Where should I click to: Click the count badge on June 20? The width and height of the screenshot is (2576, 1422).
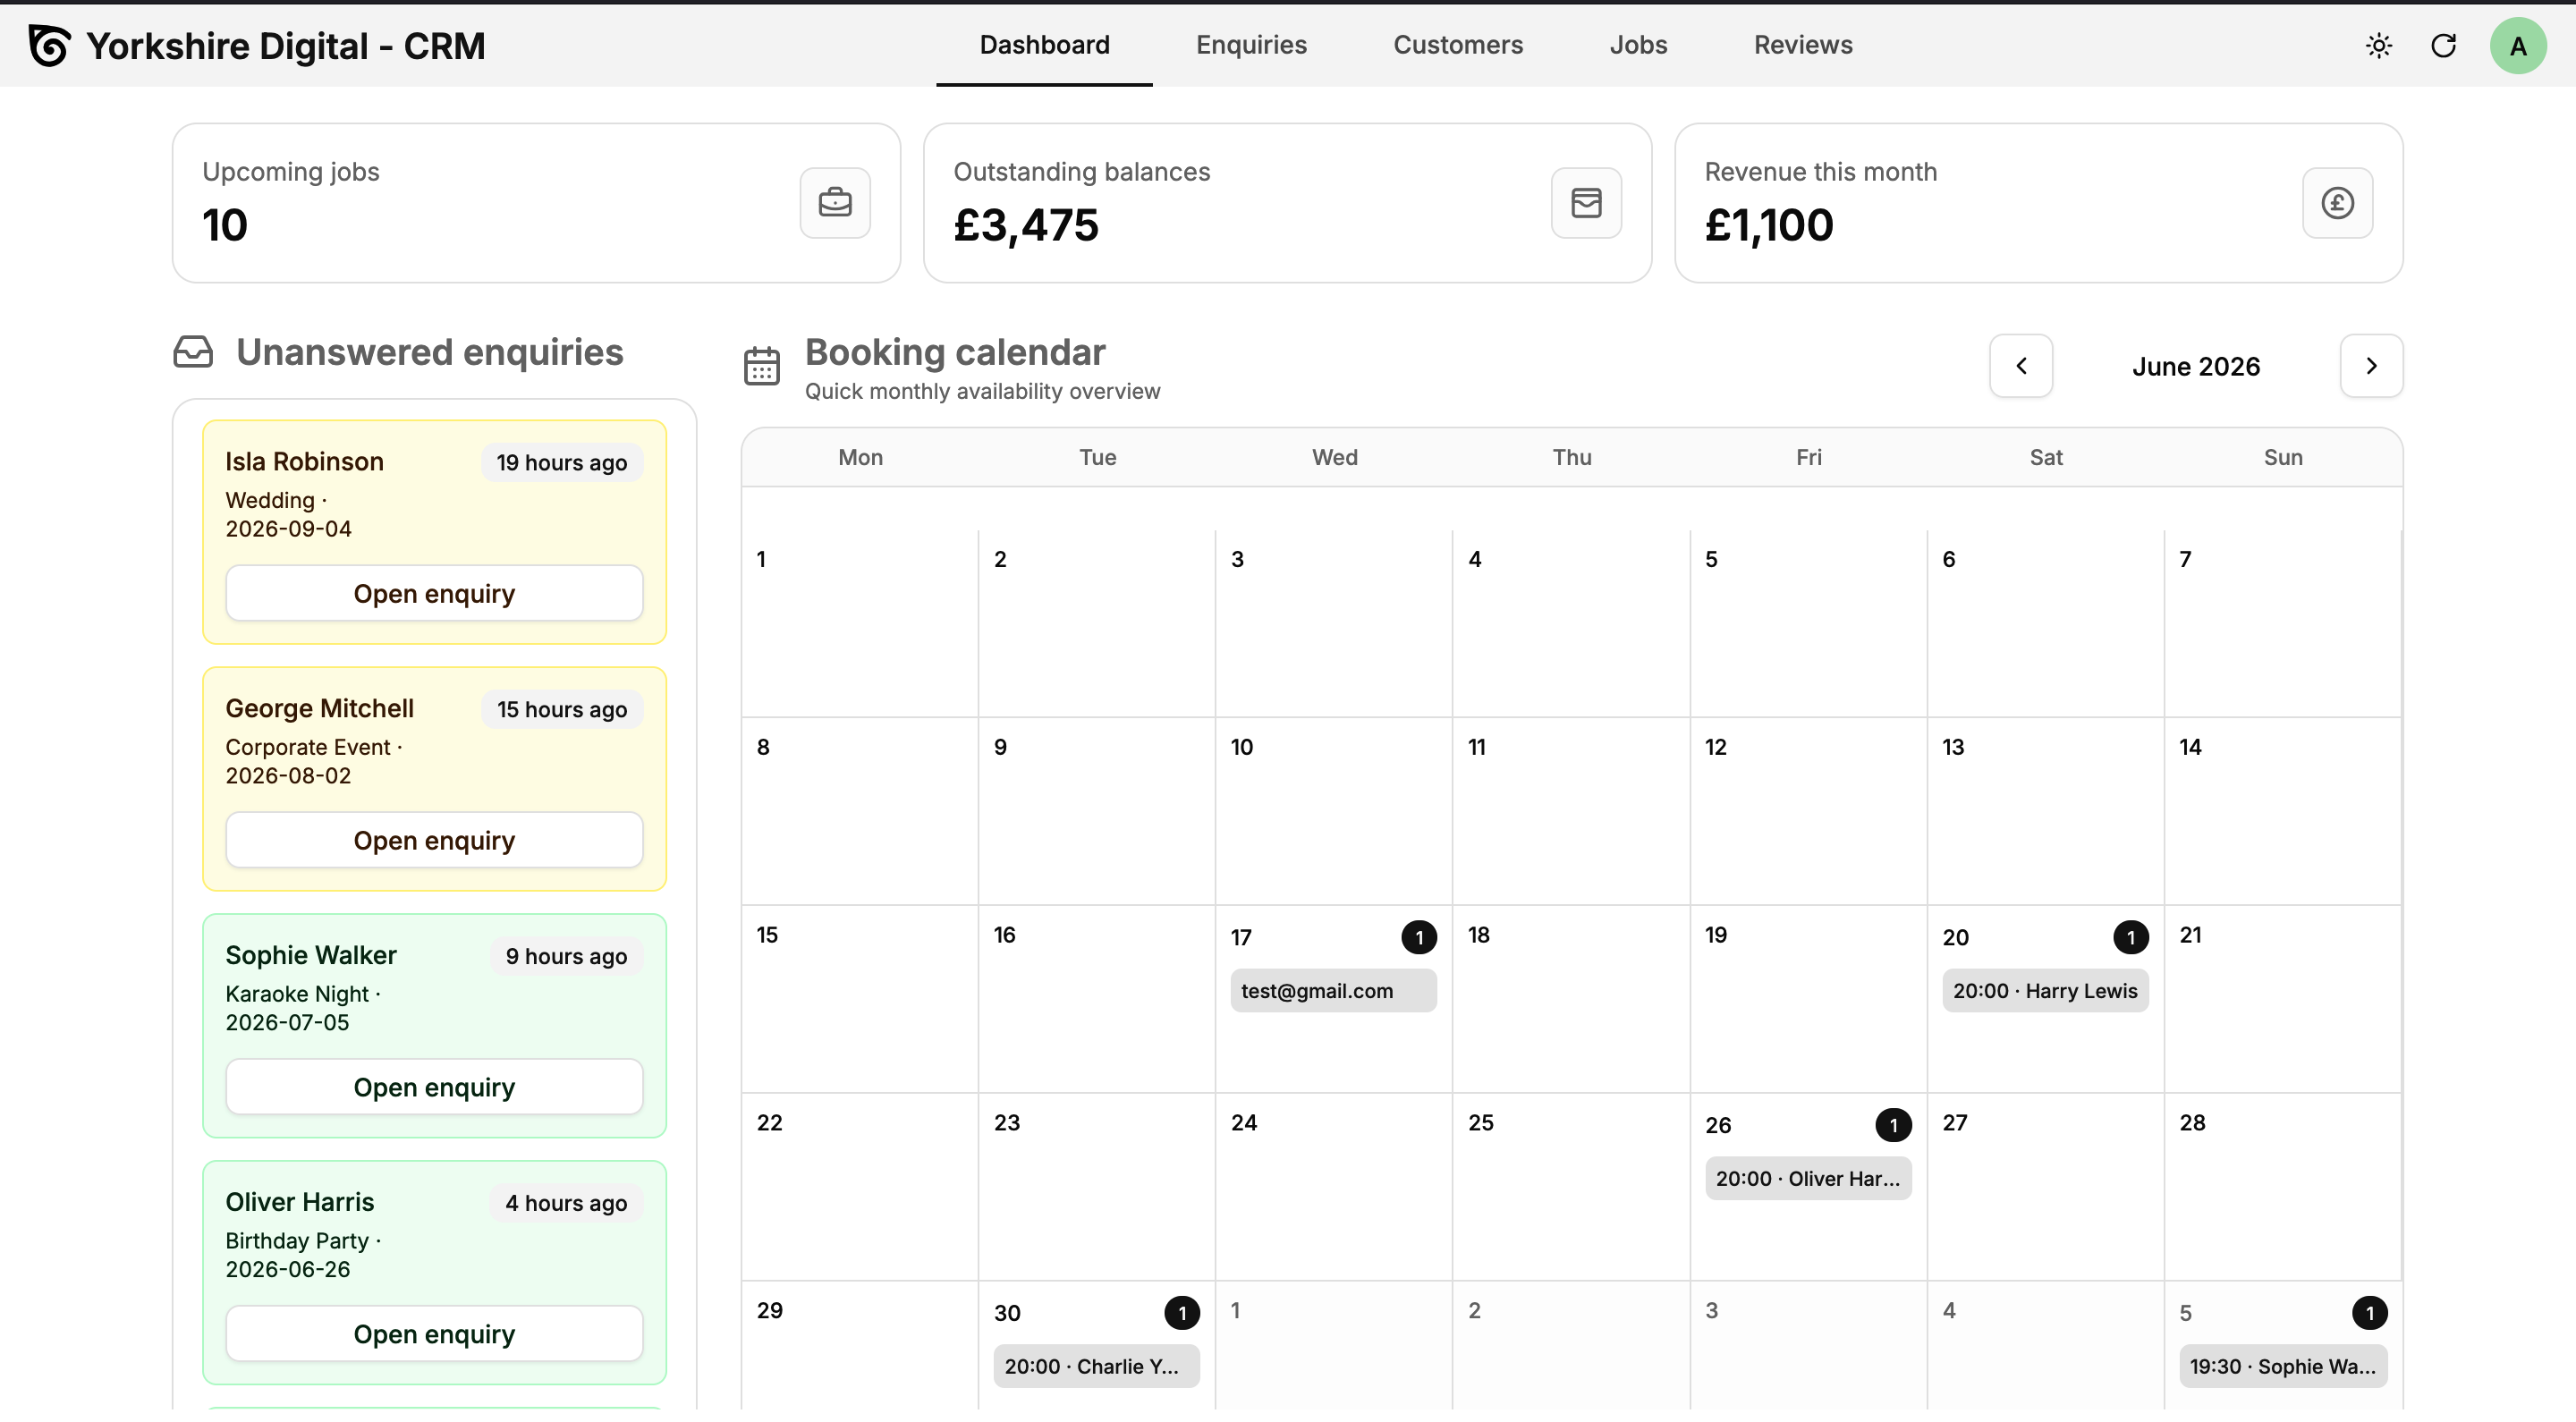(x=2131, y=938)
